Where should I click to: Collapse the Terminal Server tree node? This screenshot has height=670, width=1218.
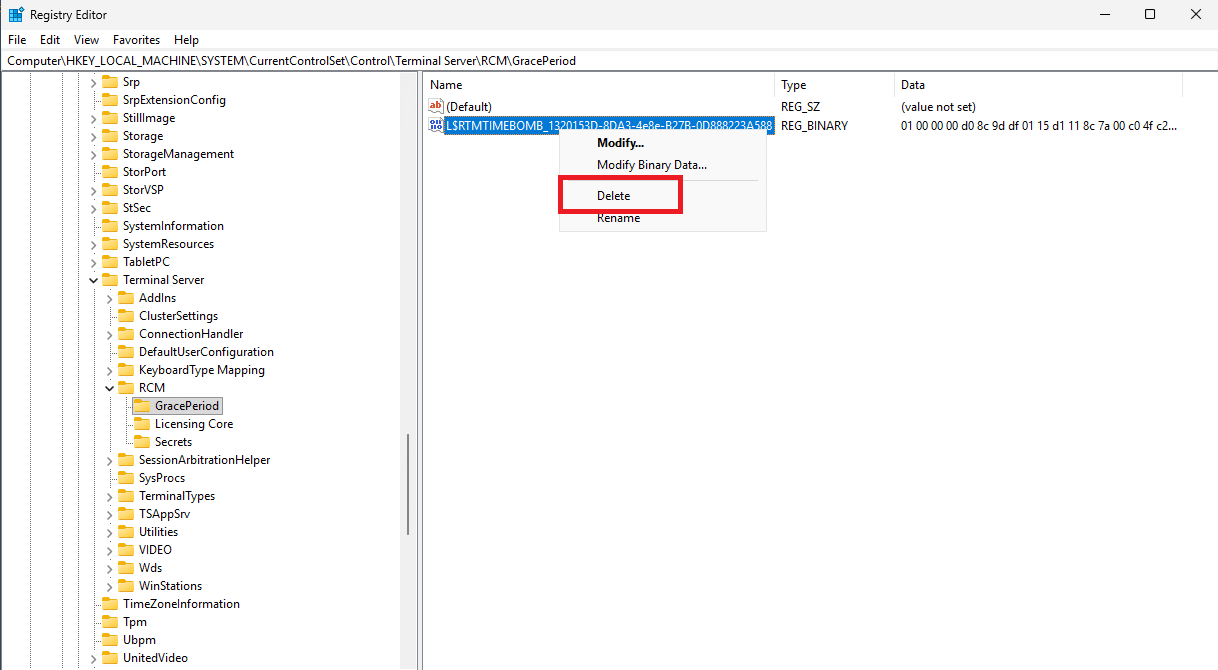94,280
